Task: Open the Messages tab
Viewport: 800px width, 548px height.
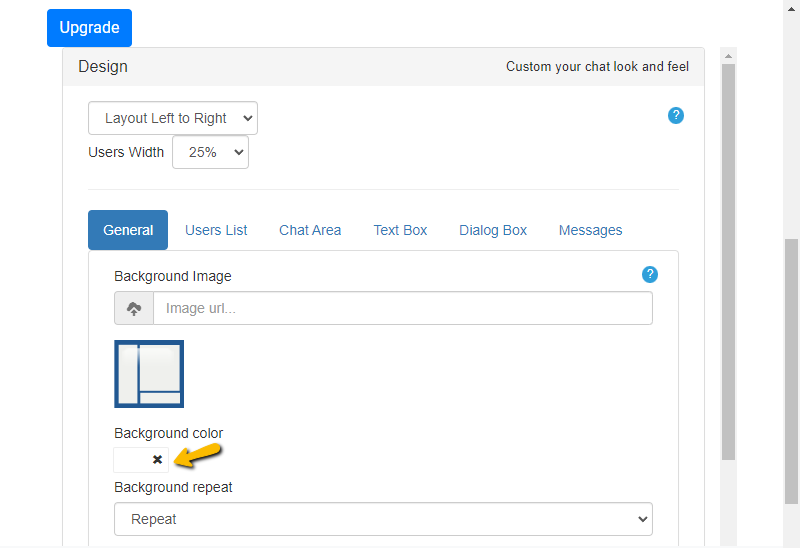Action: (590, 230)
